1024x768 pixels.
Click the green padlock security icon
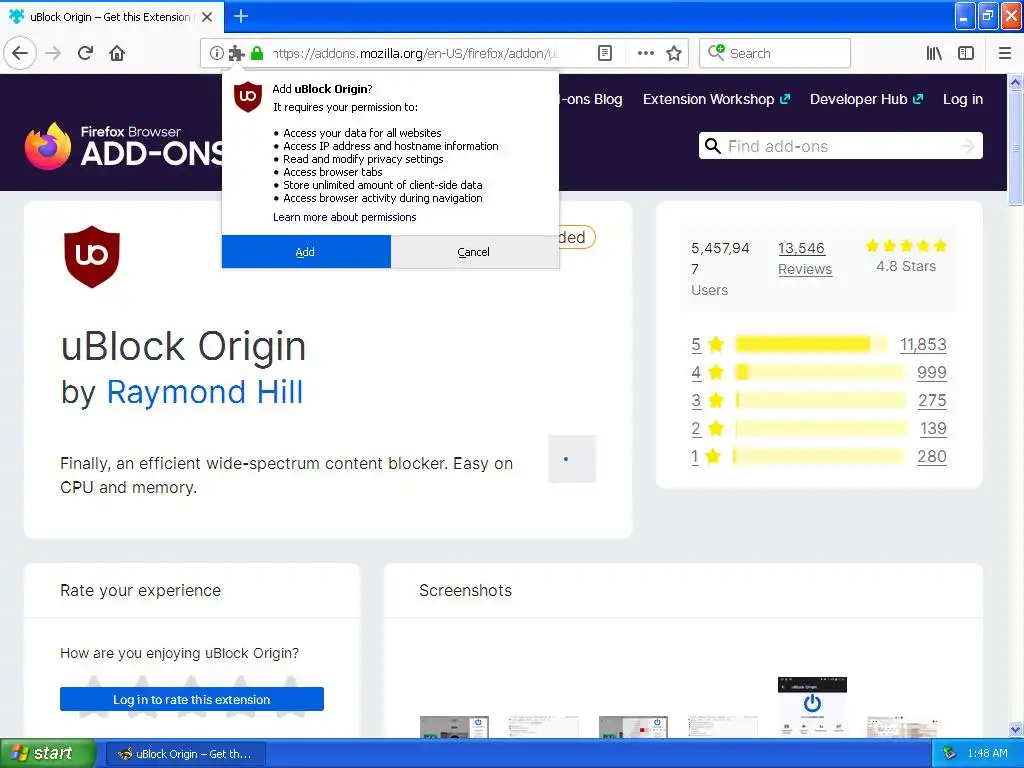click(257, 53)
